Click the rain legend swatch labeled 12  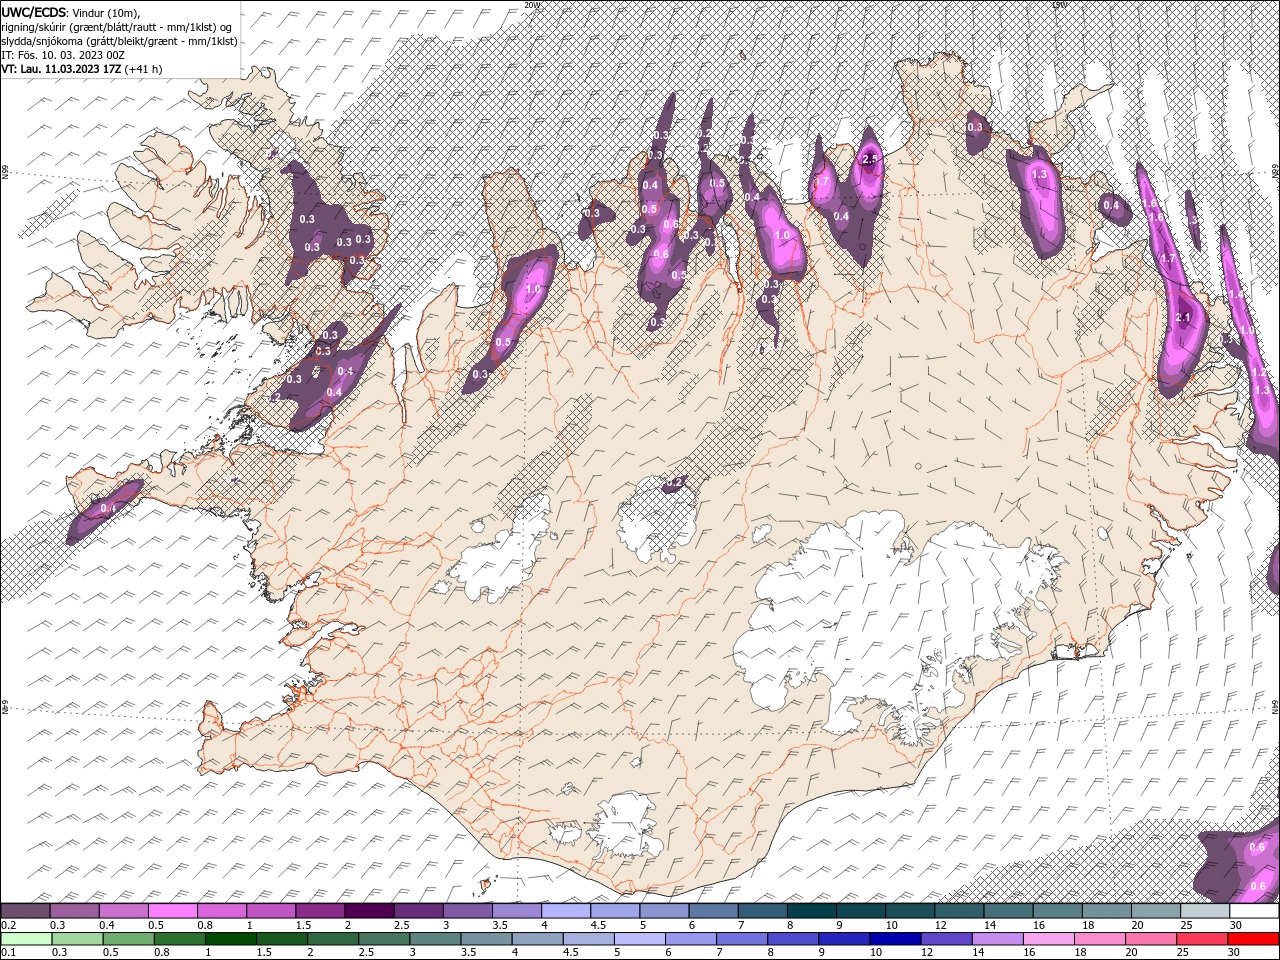pyautogui.click(x=946, y=939)
